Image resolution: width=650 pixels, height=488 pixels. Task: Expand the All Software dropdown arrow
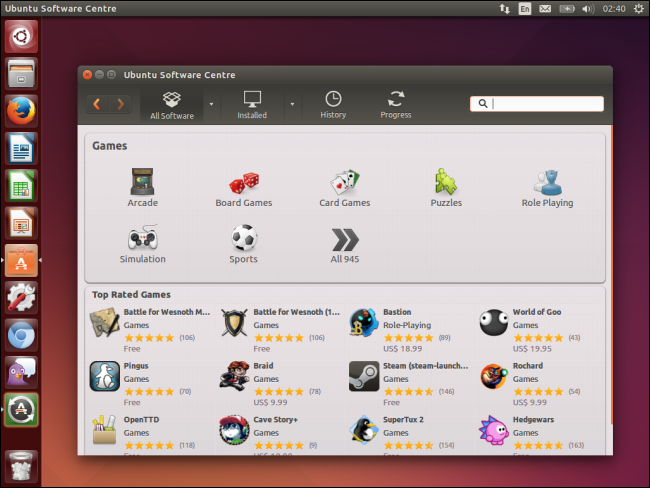click(211, 104)
